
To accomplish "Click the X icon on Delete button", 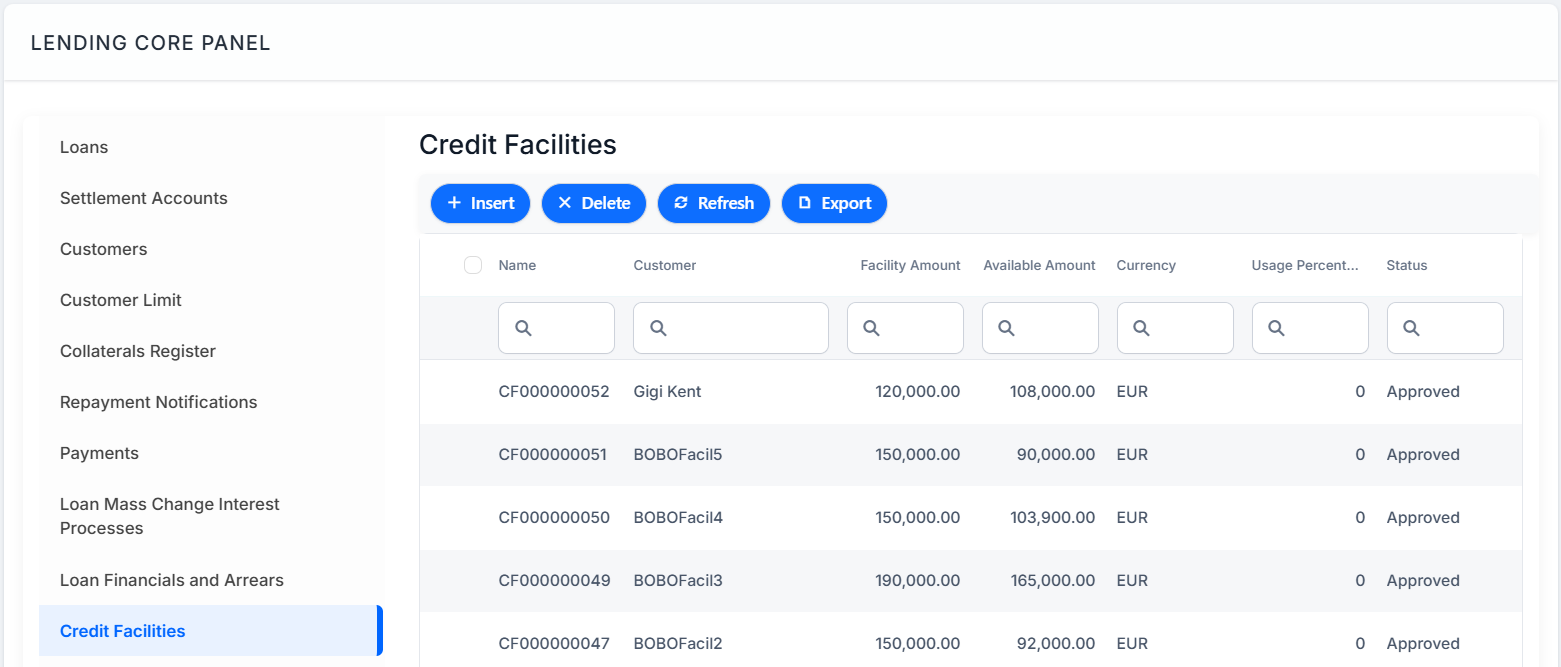I will (565, 203).
